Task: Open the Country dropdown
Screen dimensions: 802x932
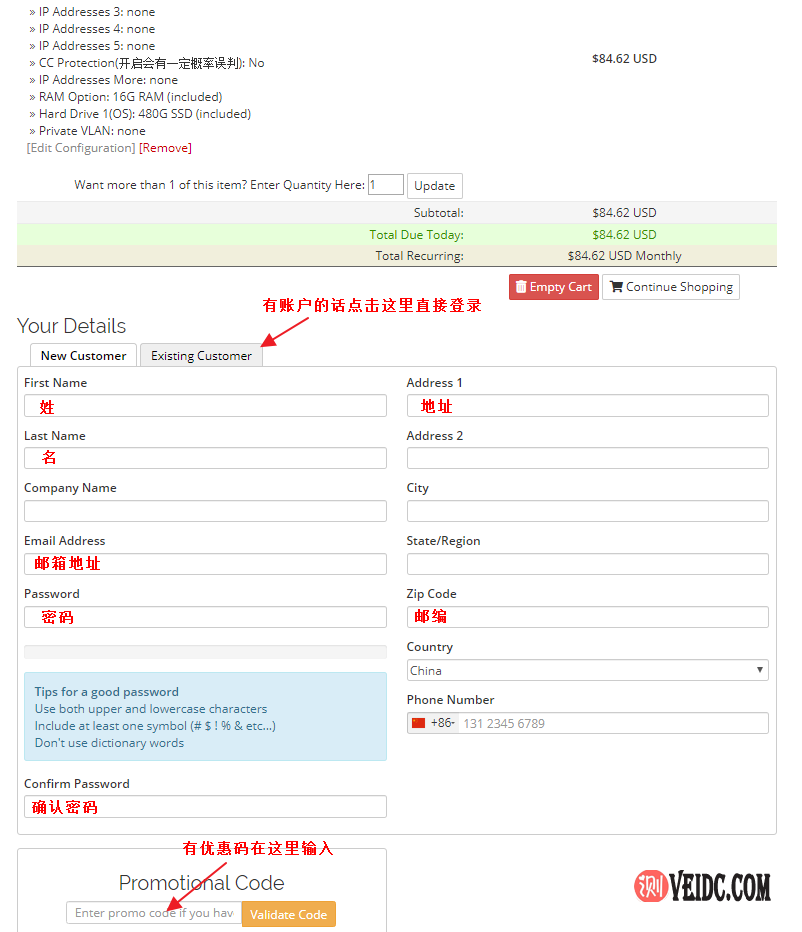Action: coord(587,670)
